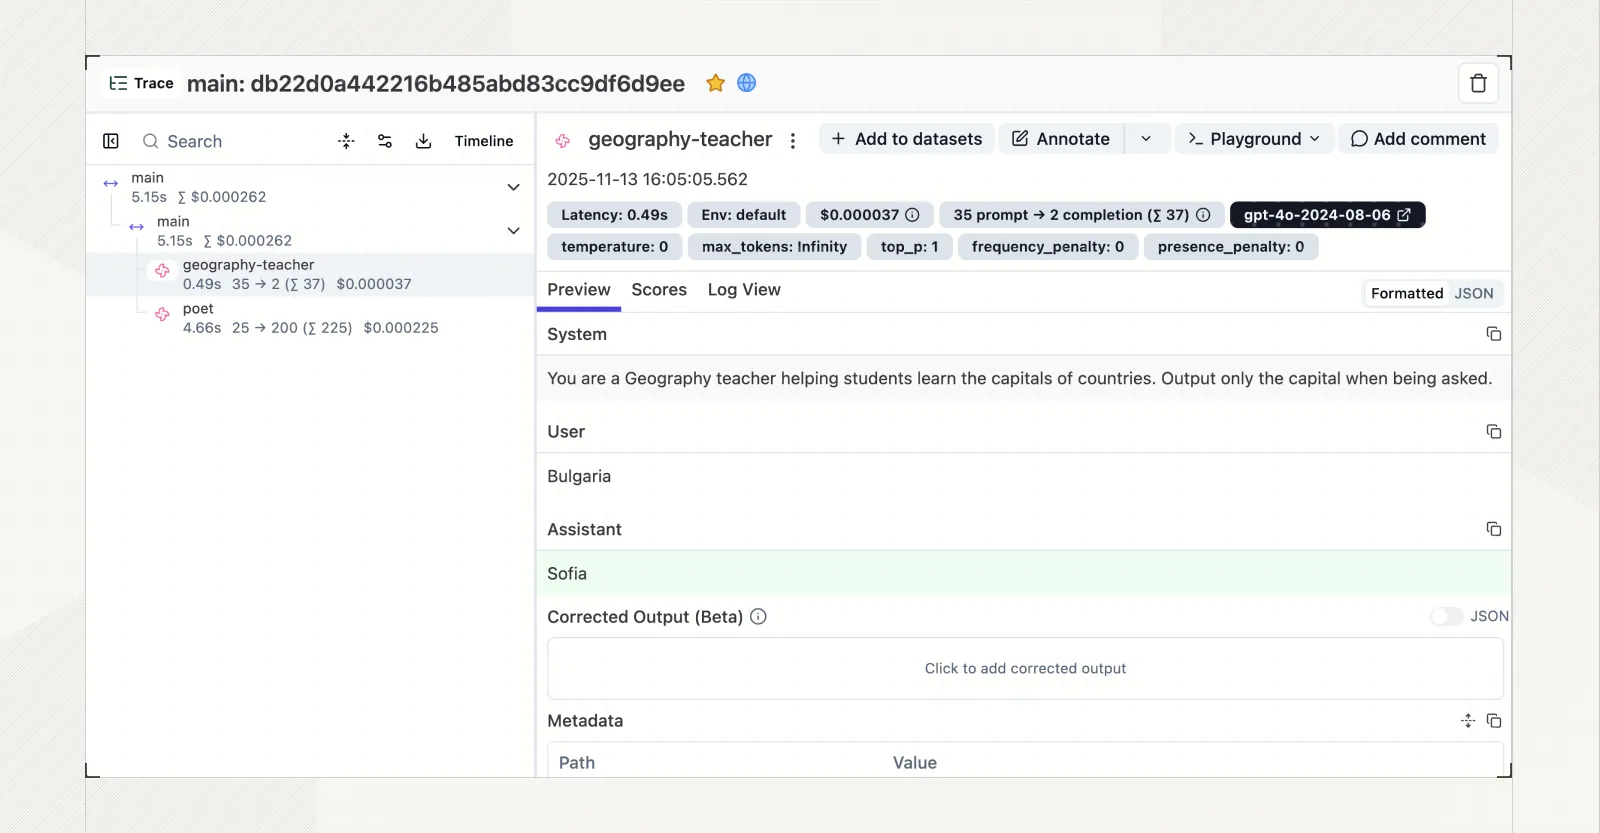1600x833 pixels.
Task: Copy the System message content
Action: click(1494, 334)
